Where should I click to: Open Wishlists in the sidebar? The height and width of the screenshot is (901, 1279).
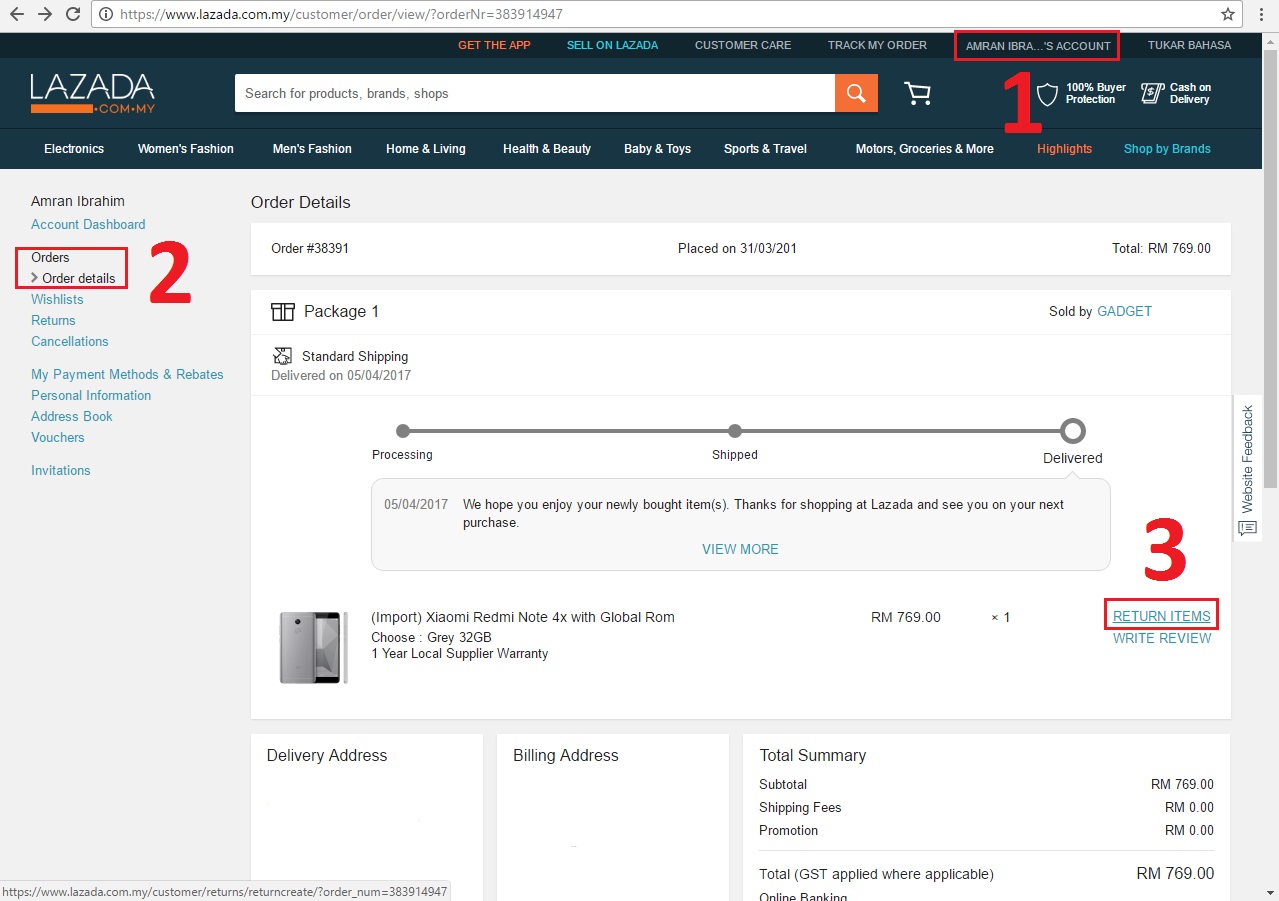[x=57, y=299]
